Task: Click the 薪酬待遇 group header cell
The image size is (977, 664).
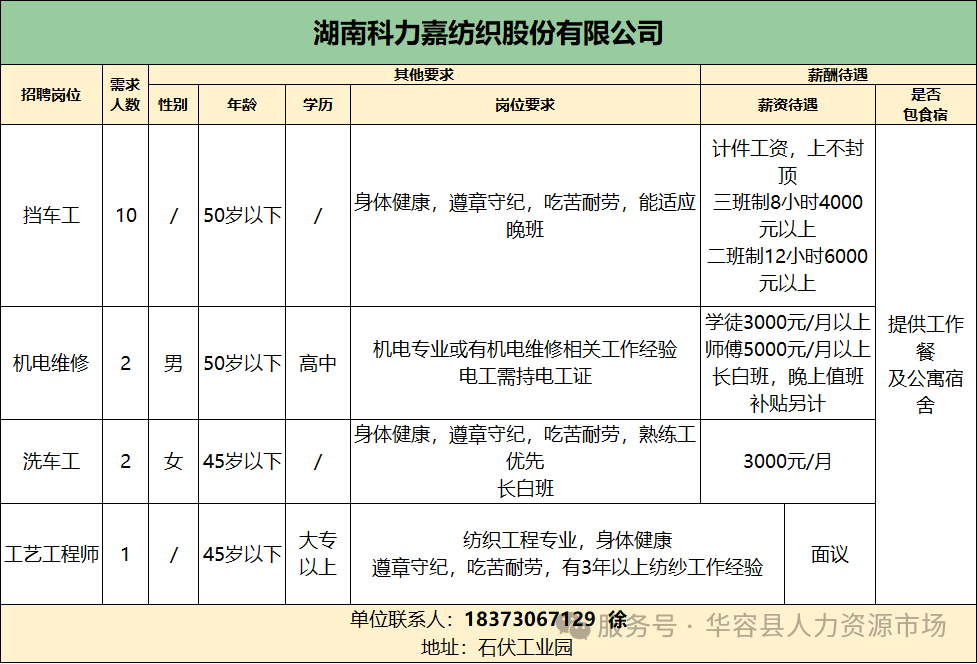Action: tap(838, 75)
